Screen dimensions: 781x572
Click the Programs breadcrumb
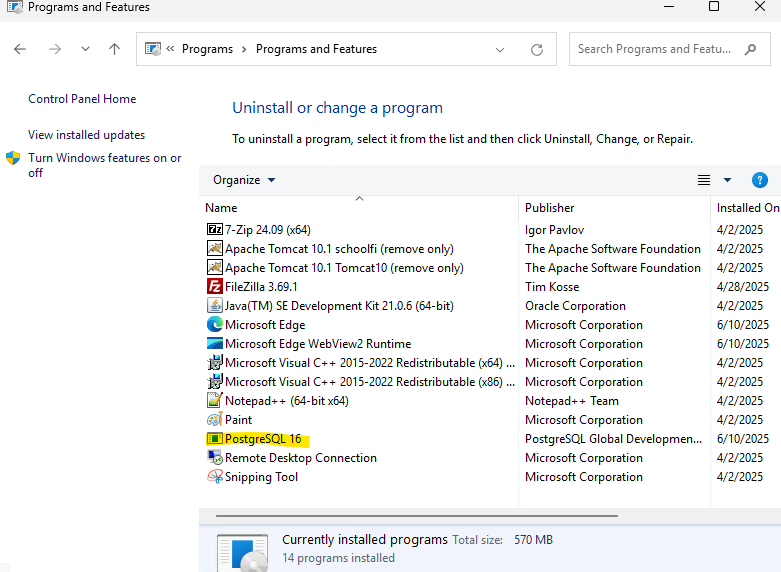pyautogui.click(x=207, y=49)
